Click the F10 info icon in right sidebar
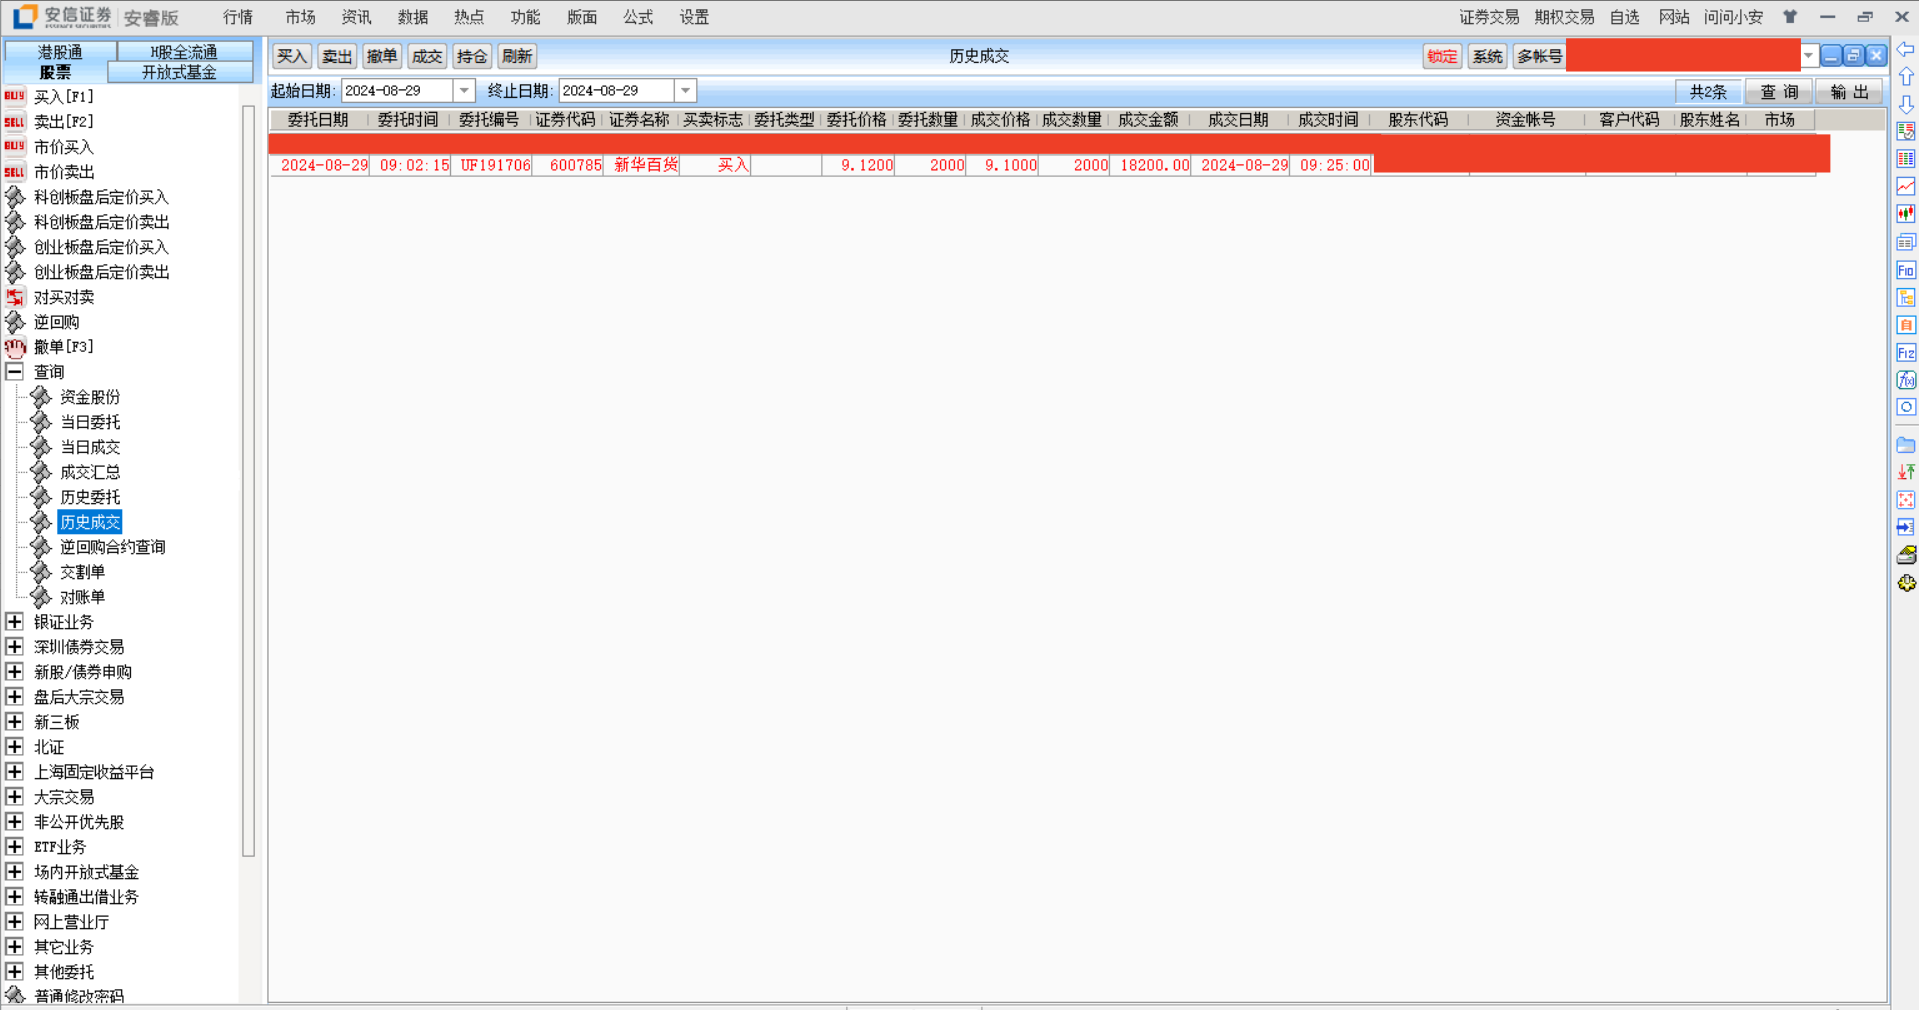Viewport: 1919px width, 1010px height. [x=1906, y=270]
